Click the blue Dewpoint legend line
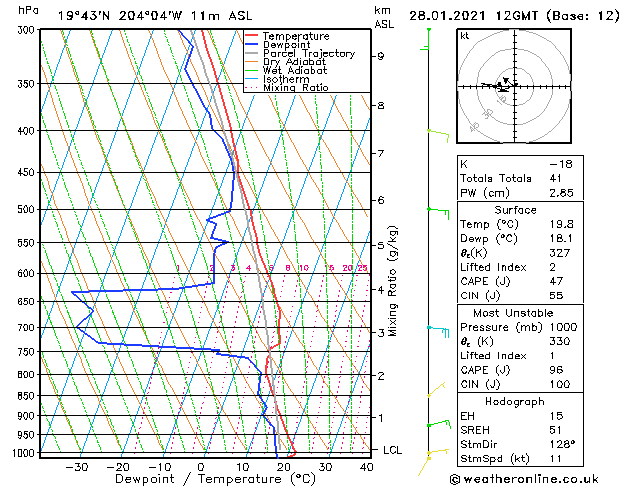The height and width of the screenshot is (486, 629). point(251,45)
